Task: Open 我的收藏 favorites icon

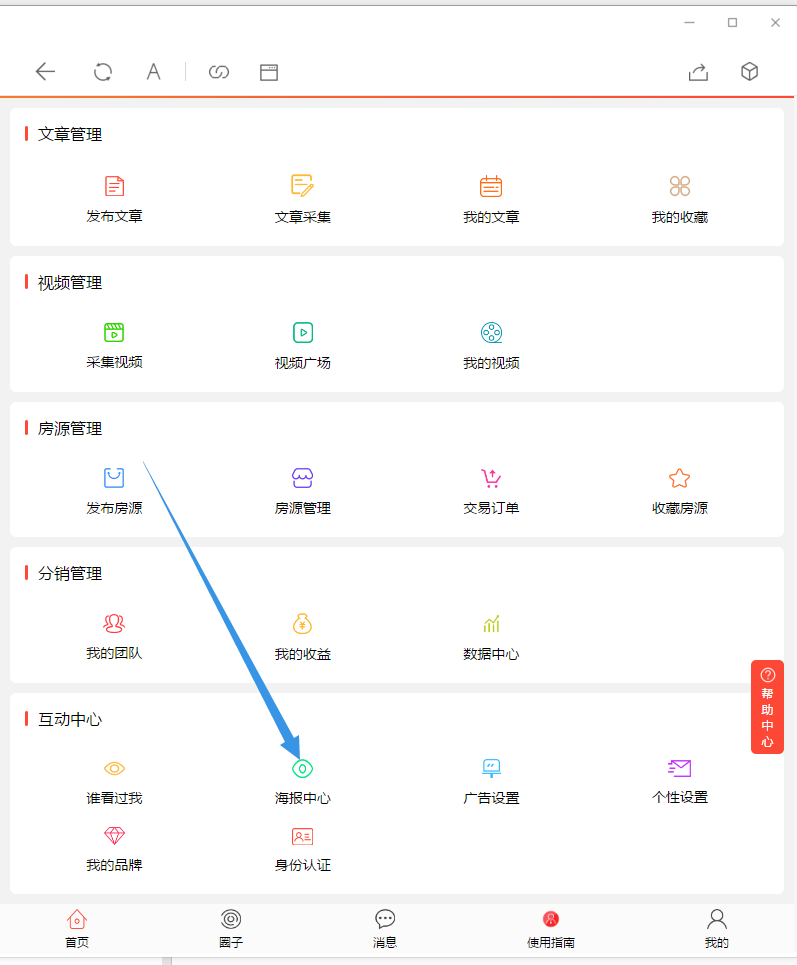Action: (x=680, y=187)
